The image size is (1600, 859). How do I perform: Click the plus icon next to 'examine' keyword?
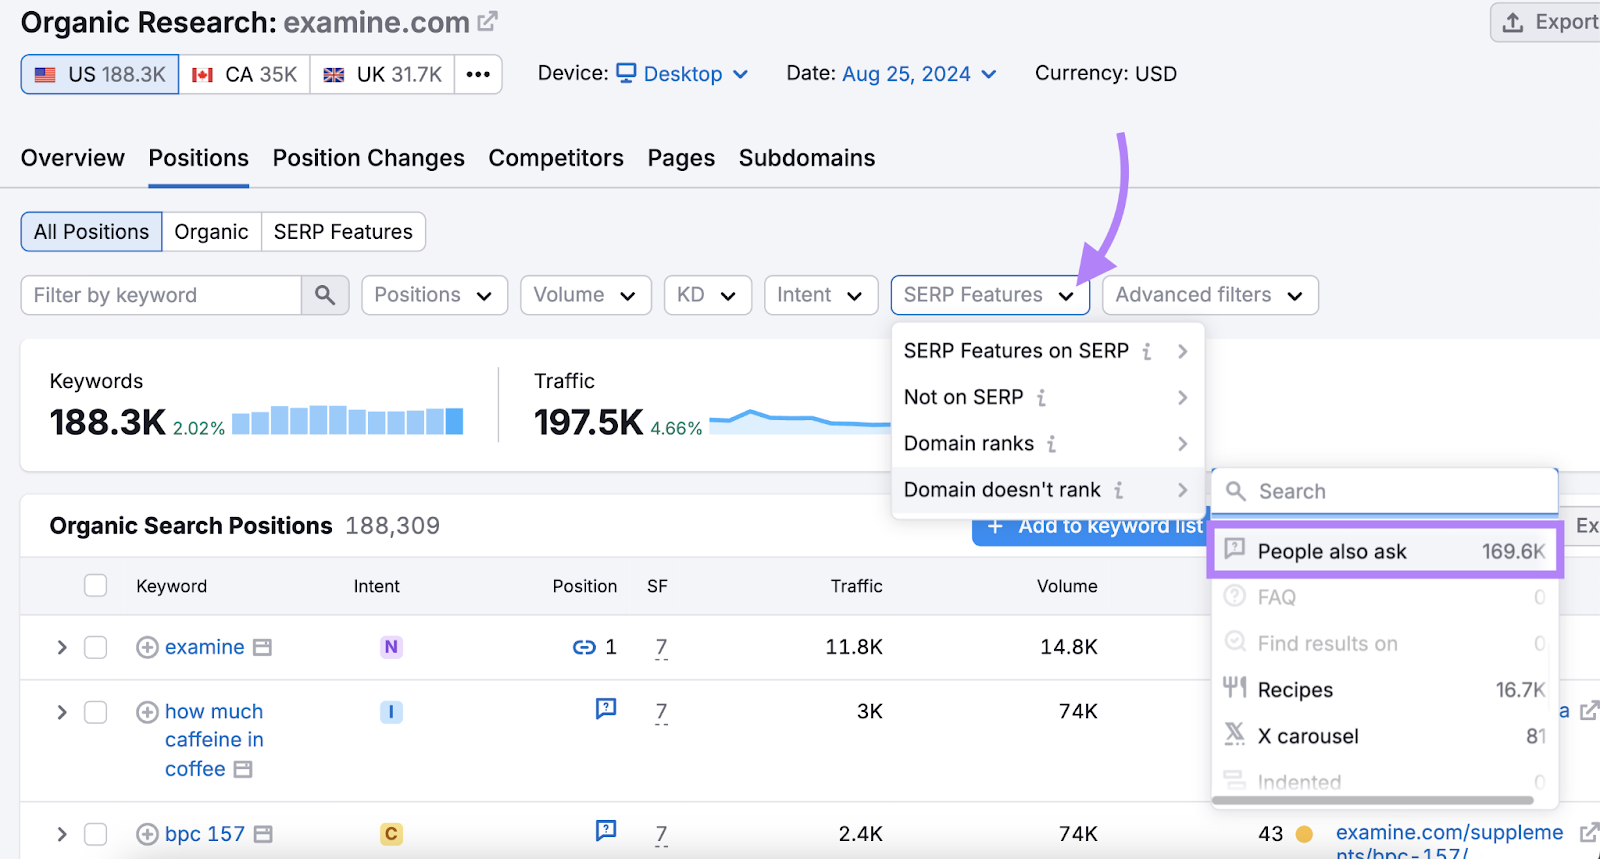pos(147,648)
